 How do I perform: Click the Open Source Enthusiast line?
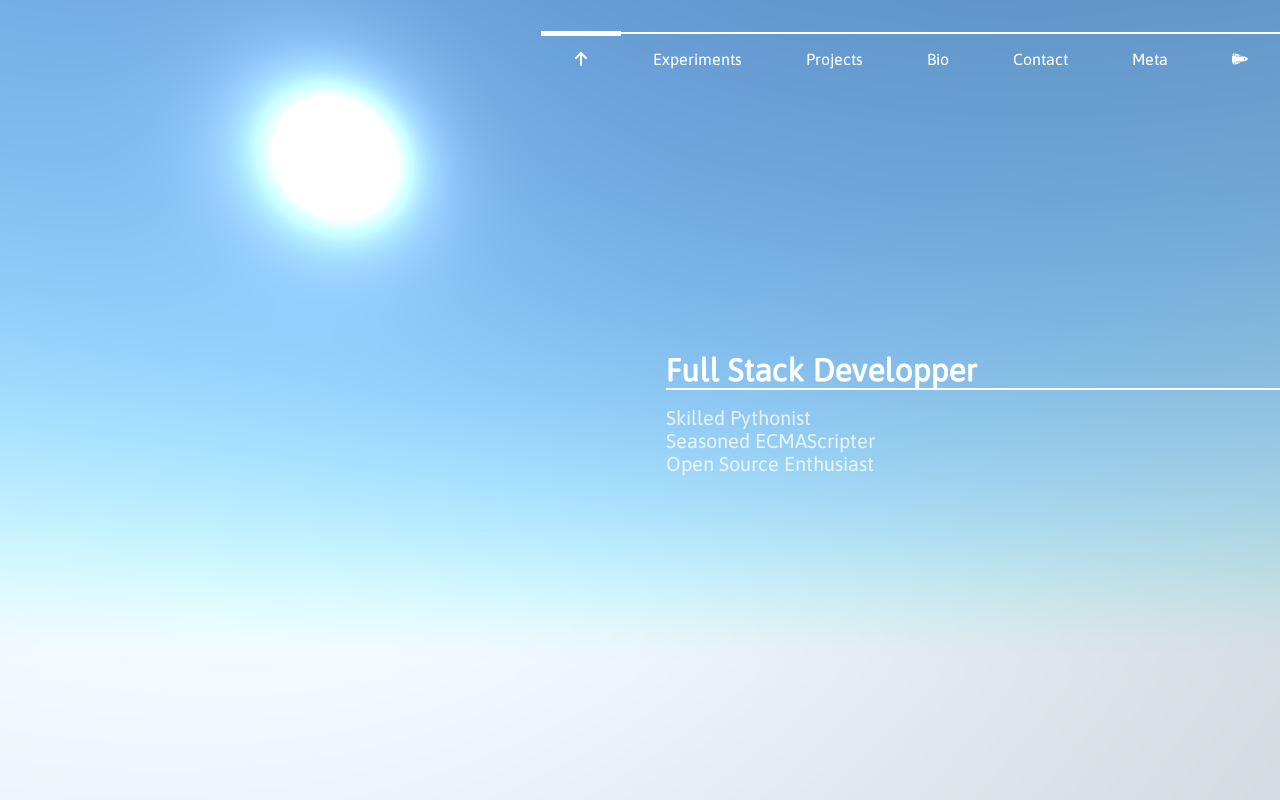769,464
